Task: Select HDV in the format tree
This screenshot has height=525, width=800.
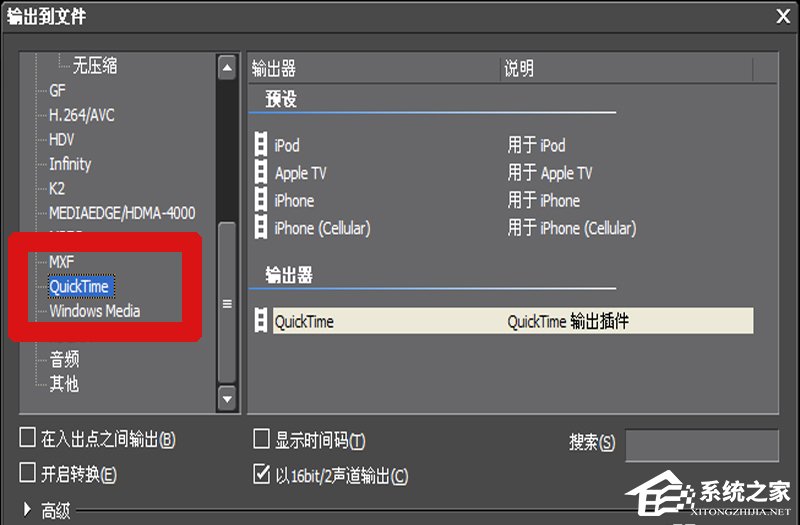Action: pos(61,139)
